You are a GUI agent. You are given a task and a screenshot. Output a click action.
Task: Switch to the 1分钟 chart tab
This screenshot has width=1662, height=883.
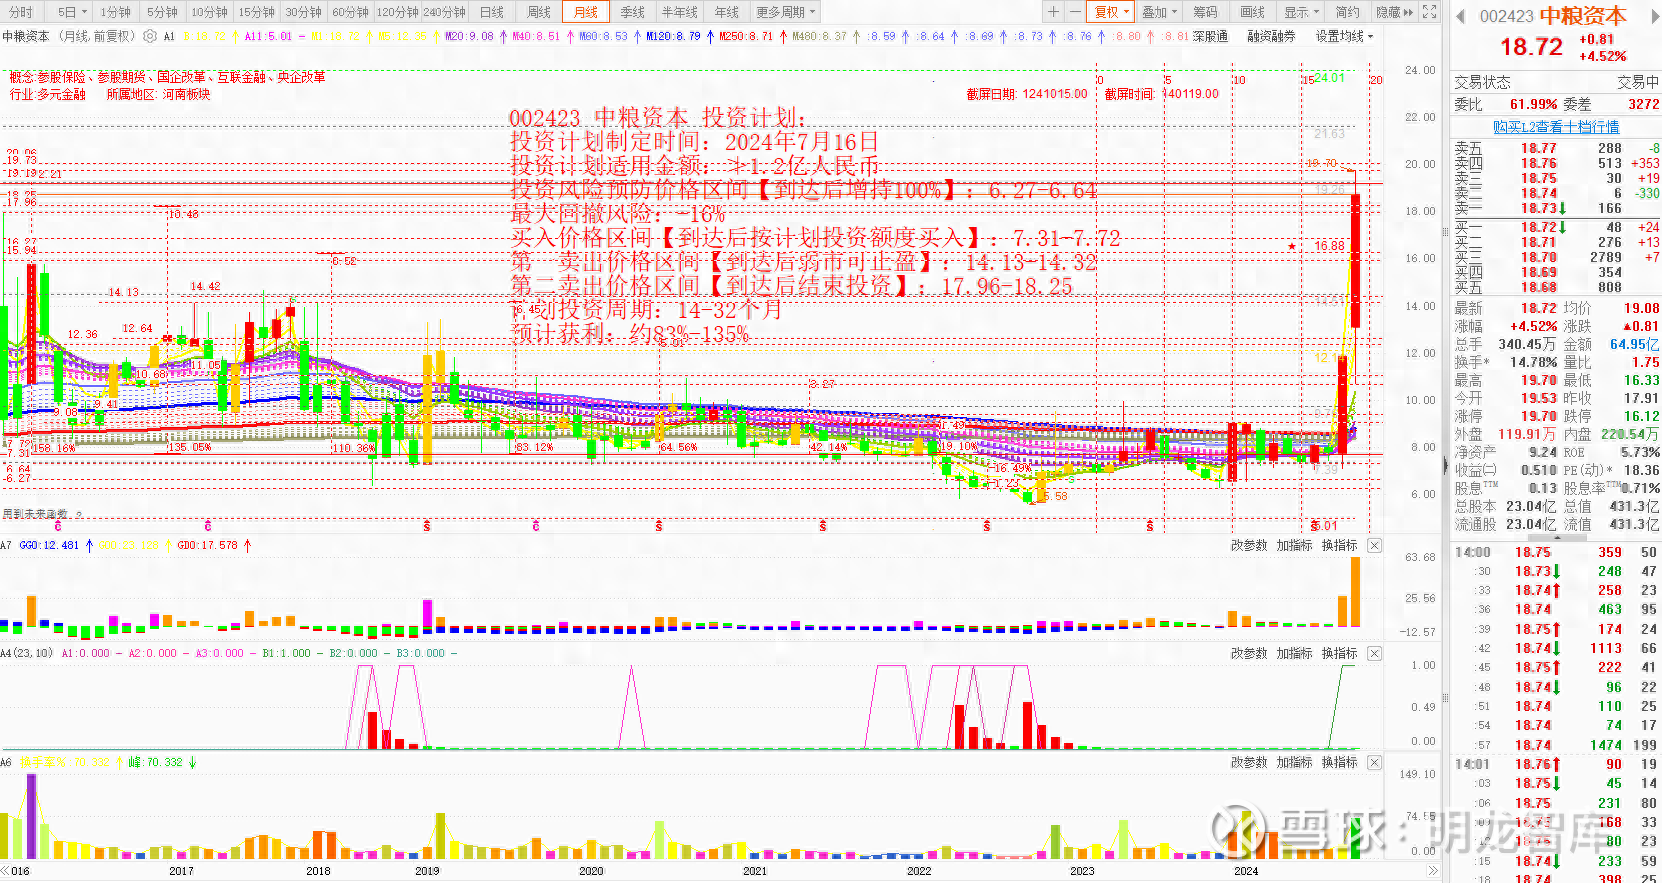[x=116, y=12]
